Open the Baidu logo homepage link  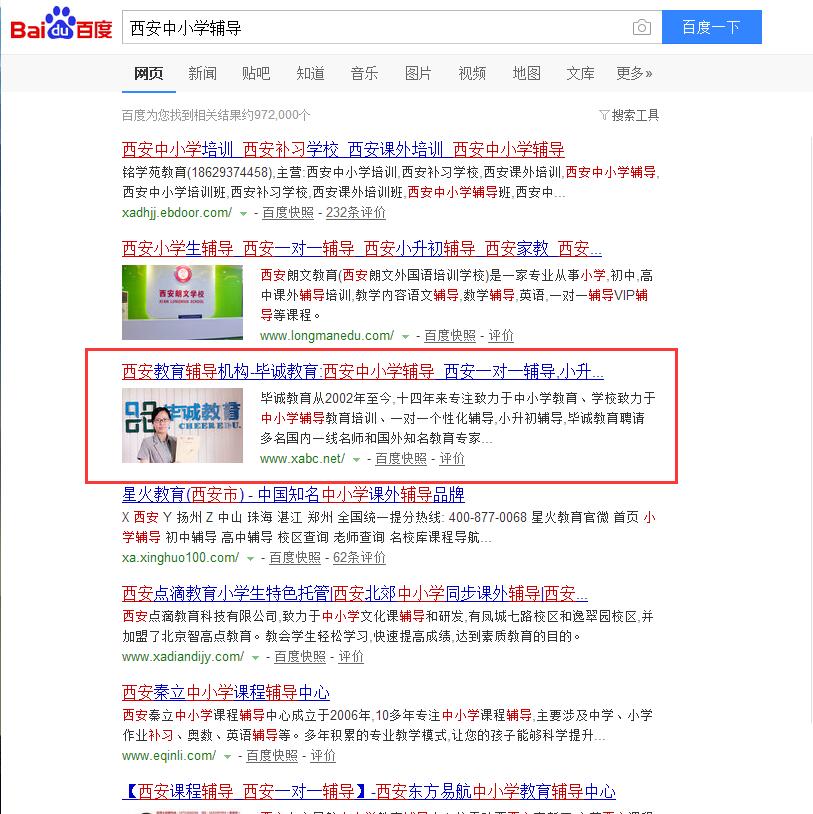[61, 24]
